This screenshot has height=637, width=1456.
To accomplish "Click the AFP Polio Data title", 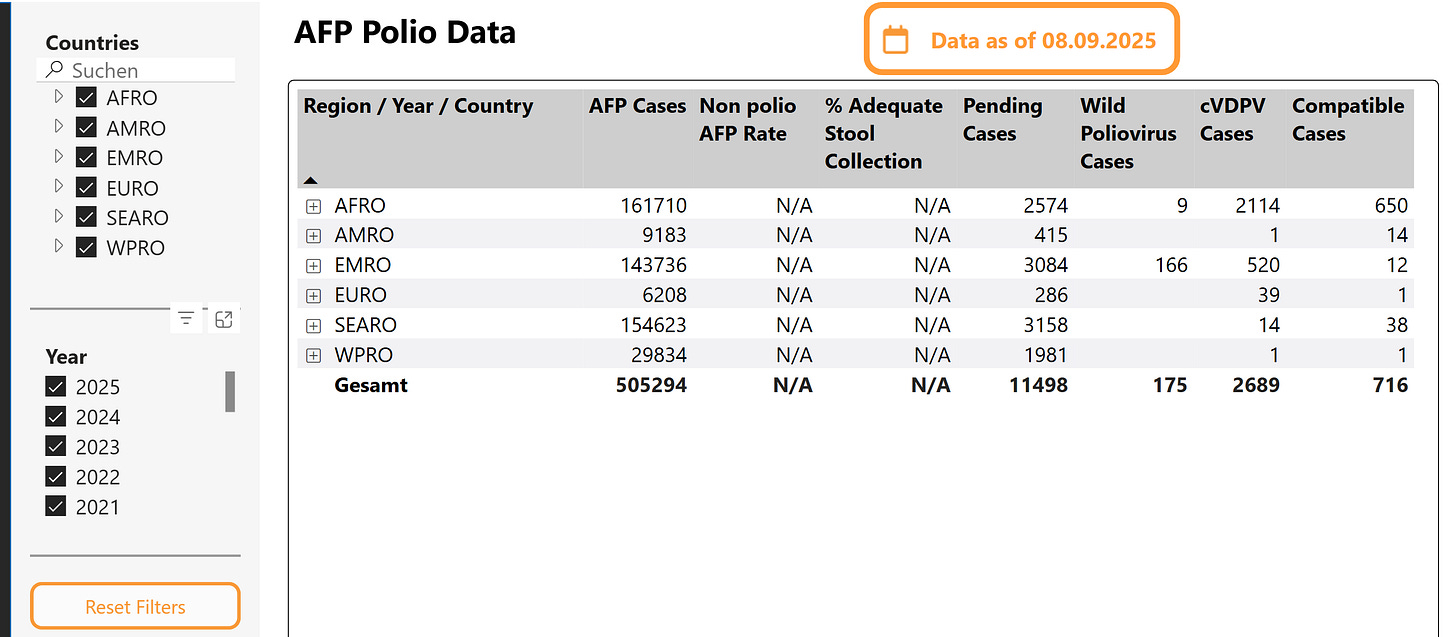I will [405, 33].
